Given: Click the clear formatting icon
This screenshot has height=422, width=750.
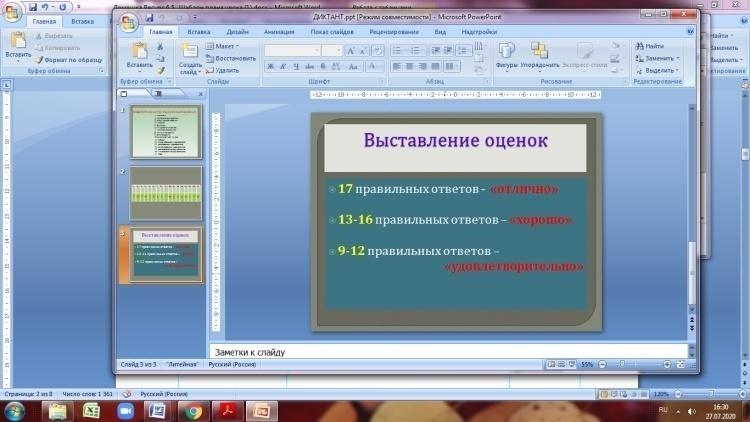Looking at the screenshot, I should point(377,51).
